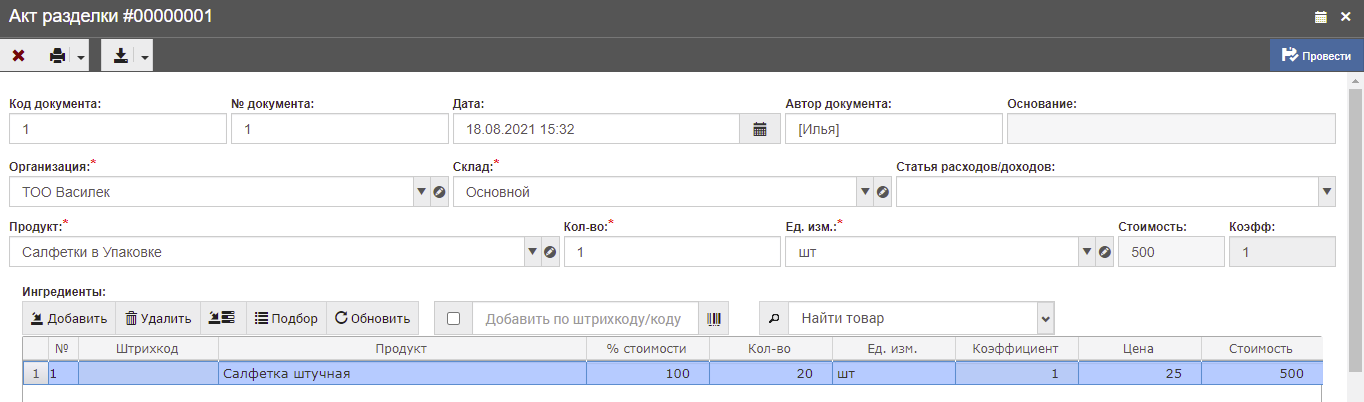Toggle checkbox next to barcode field

point(453,319)
